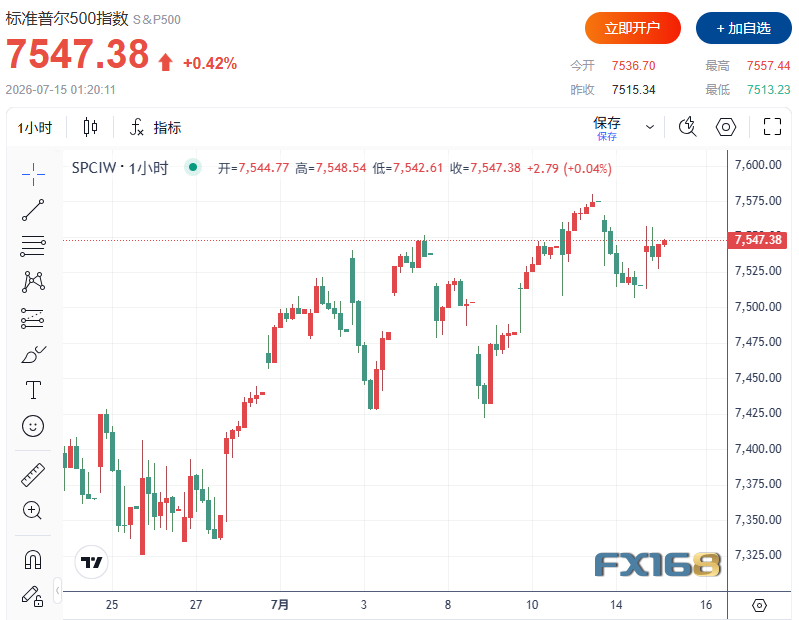
Task: Open the 1小时 interval selector
Action: coord(35,127)
